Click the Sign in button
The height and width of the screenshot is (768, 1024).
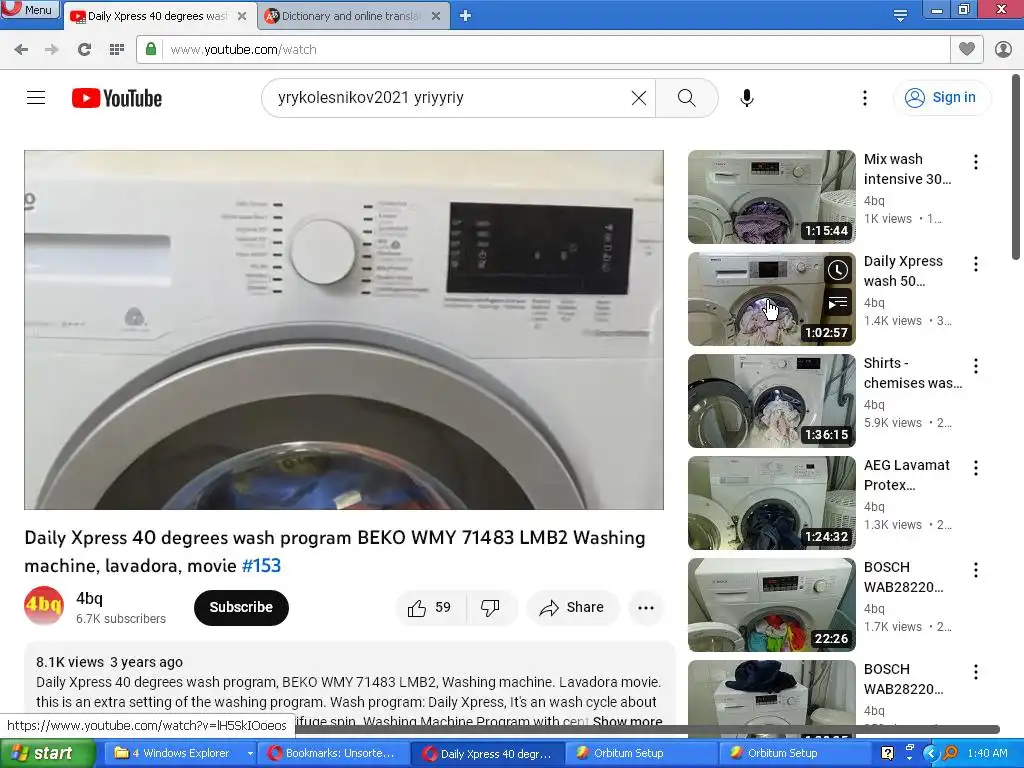(941, 97)
